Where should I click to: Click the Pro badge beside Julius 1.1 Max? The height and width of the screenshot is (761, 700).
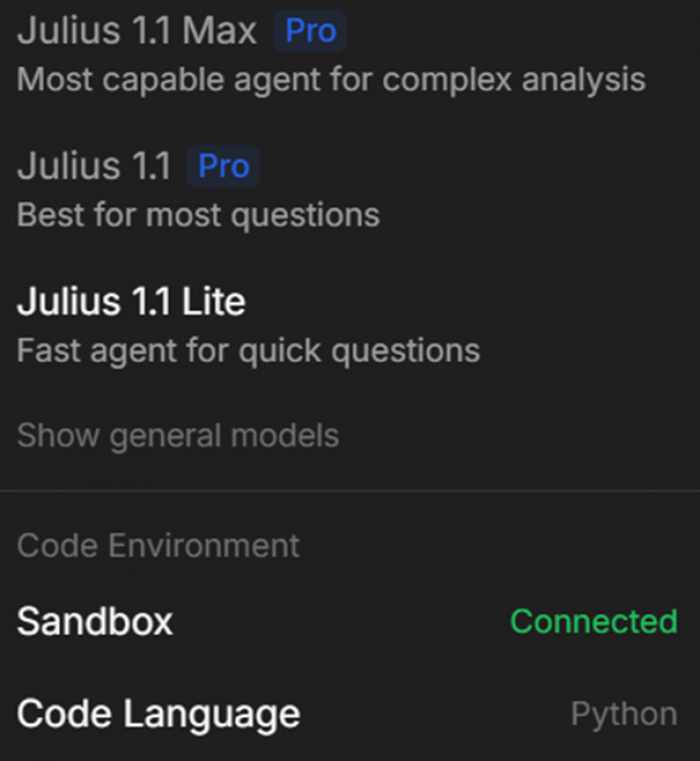(310, 31)
